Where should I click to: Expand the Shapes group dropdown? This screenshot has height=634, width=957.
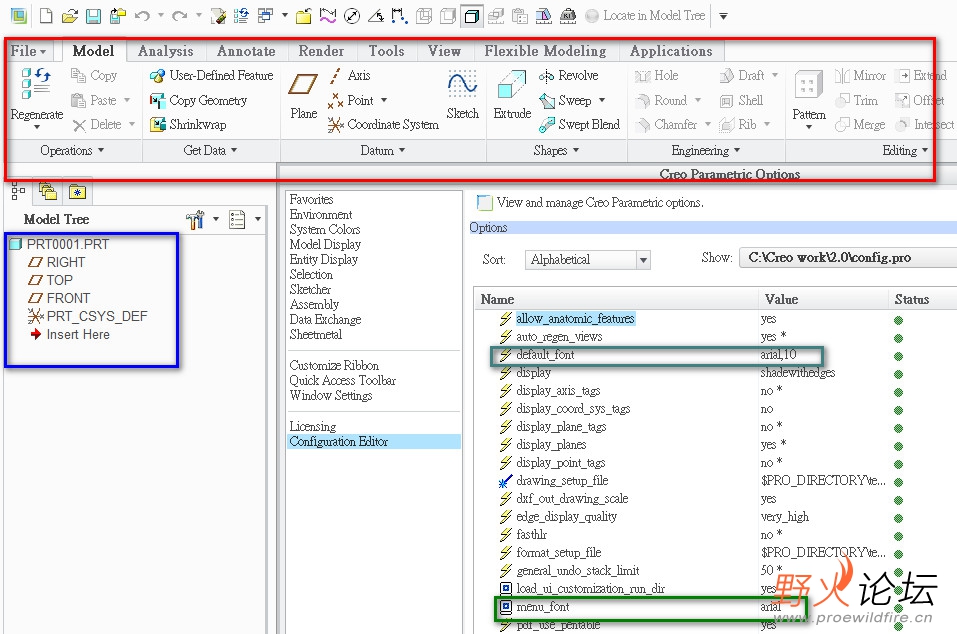coord(556,151)
